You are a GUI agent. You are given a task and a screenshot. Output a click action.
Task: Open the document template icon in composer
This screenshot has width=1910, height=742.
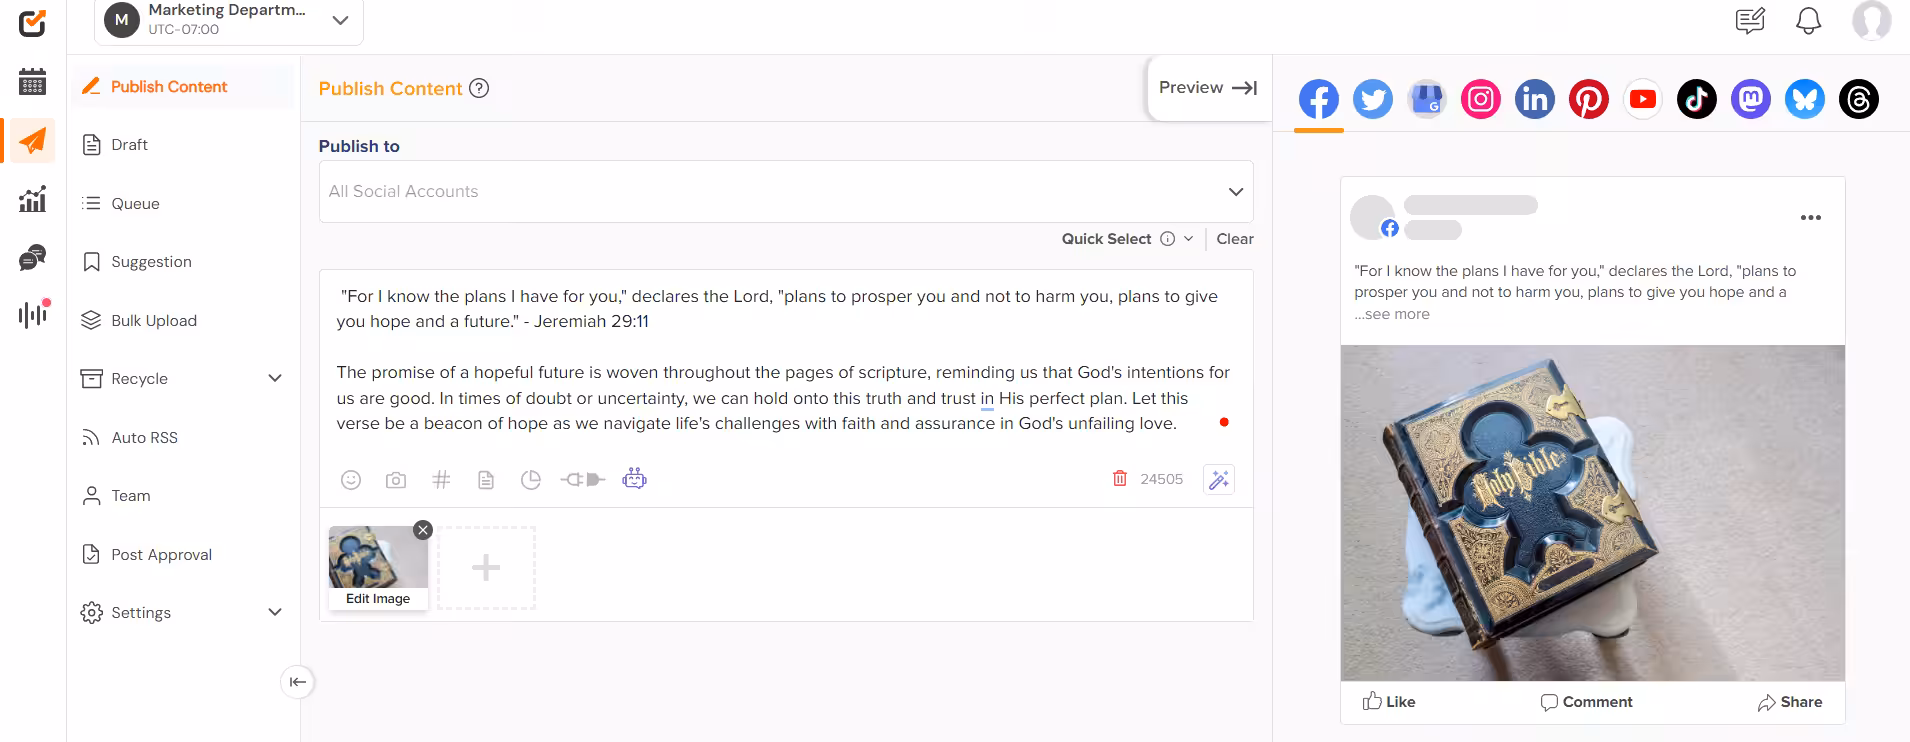[x=486, y=480]
